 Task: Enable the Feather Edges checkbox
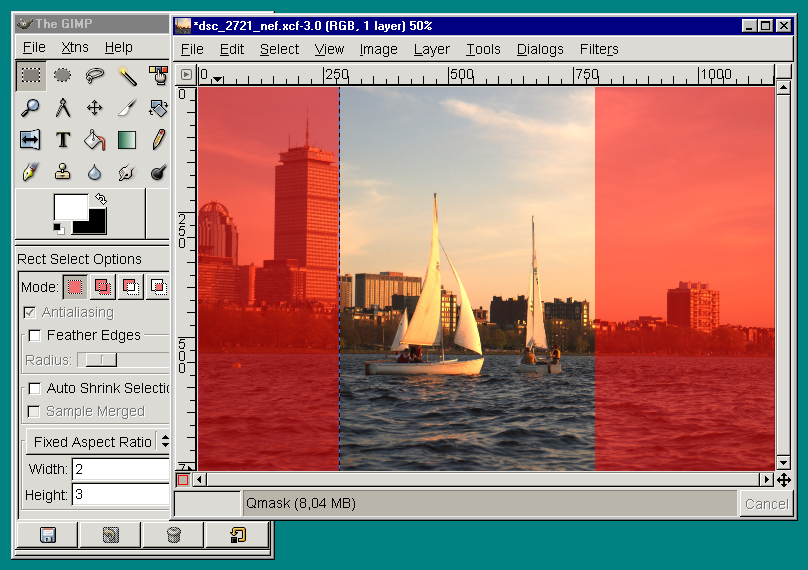pos(35,336)
